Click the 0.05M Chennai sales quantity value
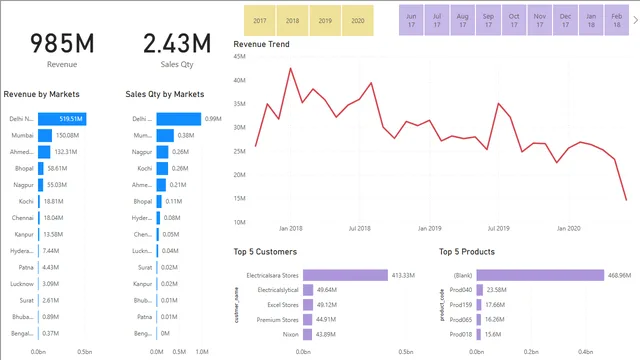This screenshot has width=640, height=360. coord(171,234)
